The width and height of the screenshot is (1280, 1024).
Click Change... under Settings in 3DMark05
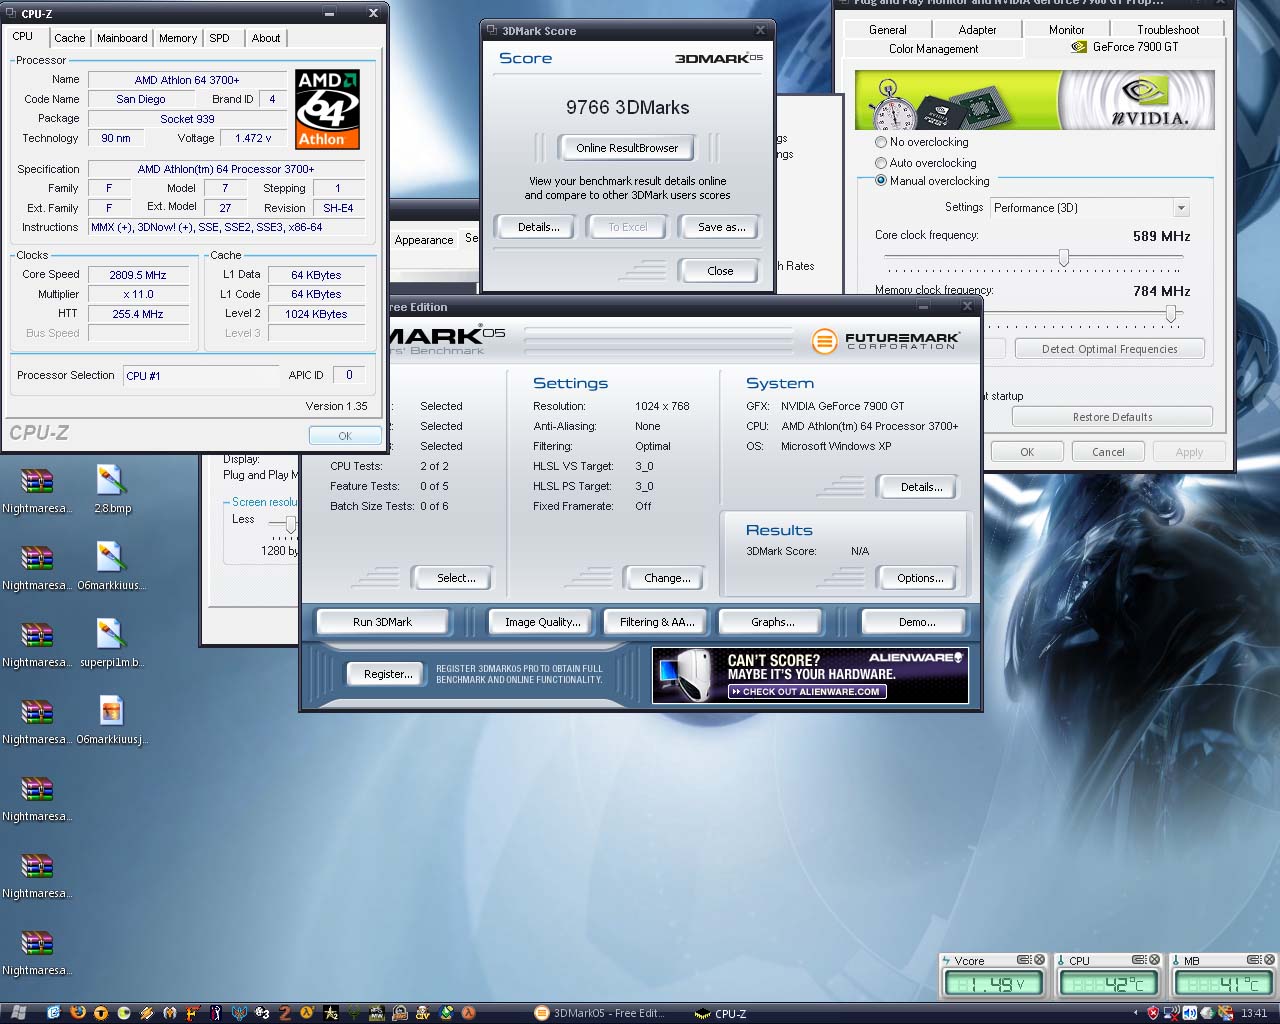[x=667, y=578]
